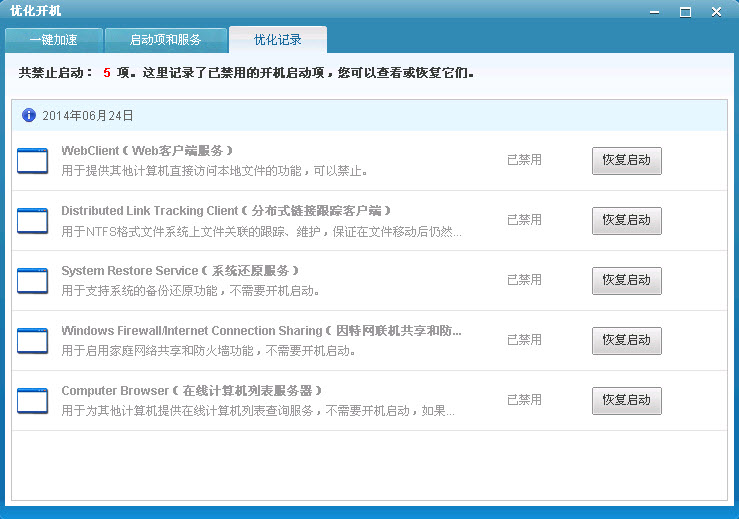This screenshot has height=519, width=739.
Task: Click the 2014年06月24日 date group header
Action: 88,116
